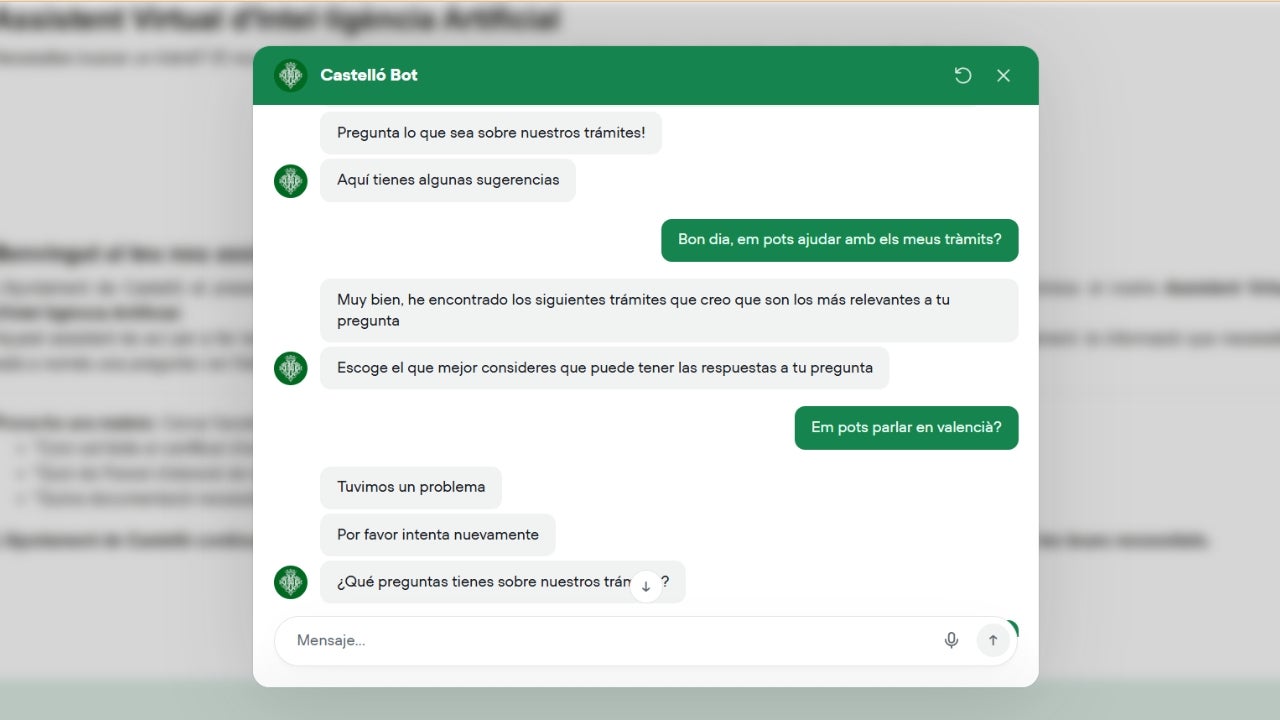Click the "Aquí tienes algunas sugerencias" bubble
The height and width of the screenshot is (720, 1280).
(x=447, y=181)
